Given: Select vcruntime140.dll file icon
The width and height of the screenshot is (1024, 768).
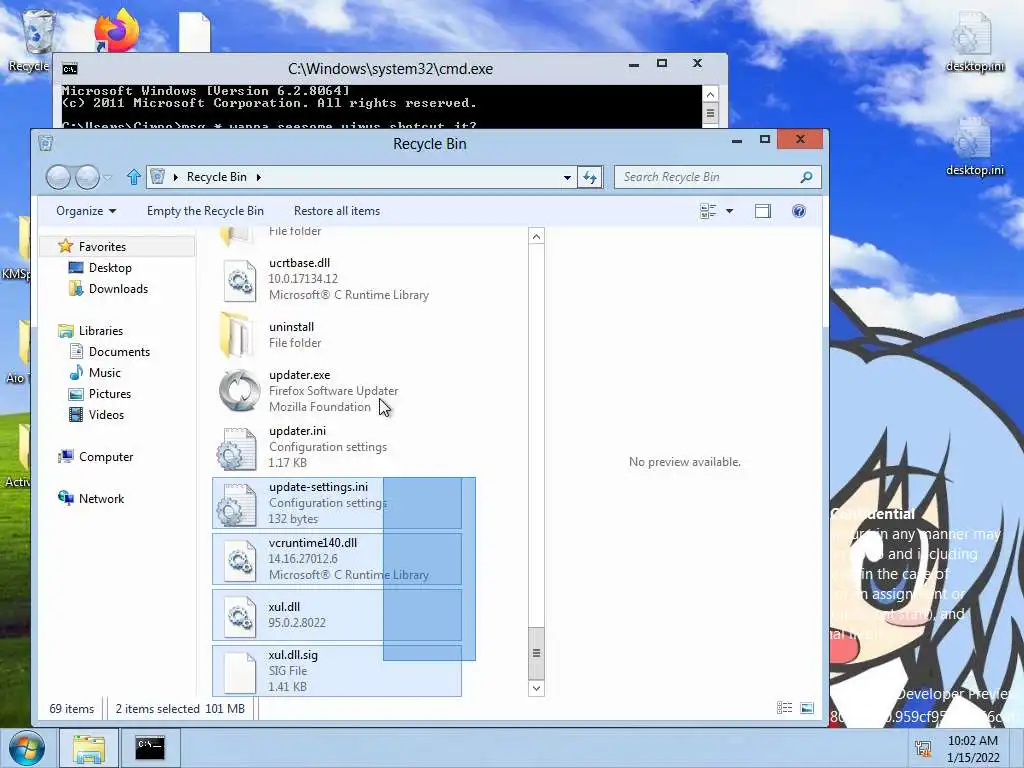Looking at the screenshot, I should (239, 560).
